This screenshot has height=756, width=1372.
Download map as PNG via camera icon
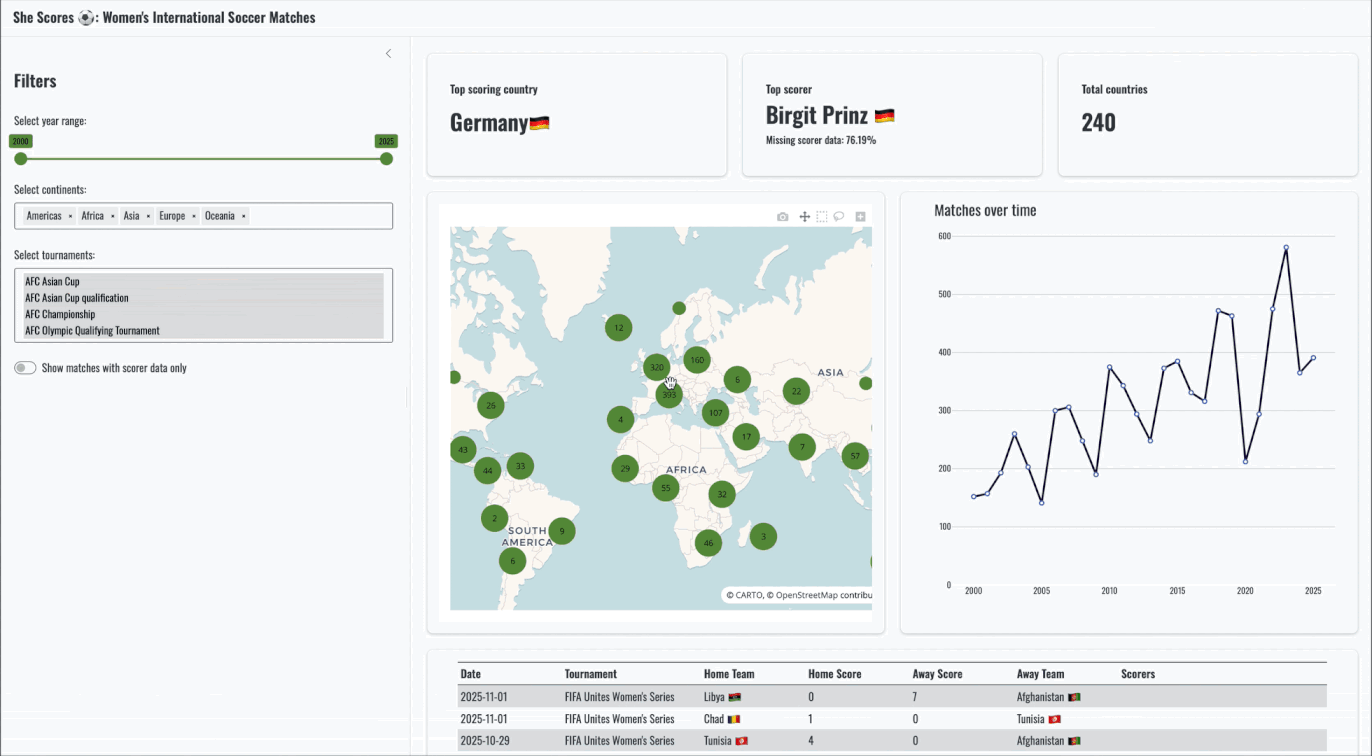783,217
